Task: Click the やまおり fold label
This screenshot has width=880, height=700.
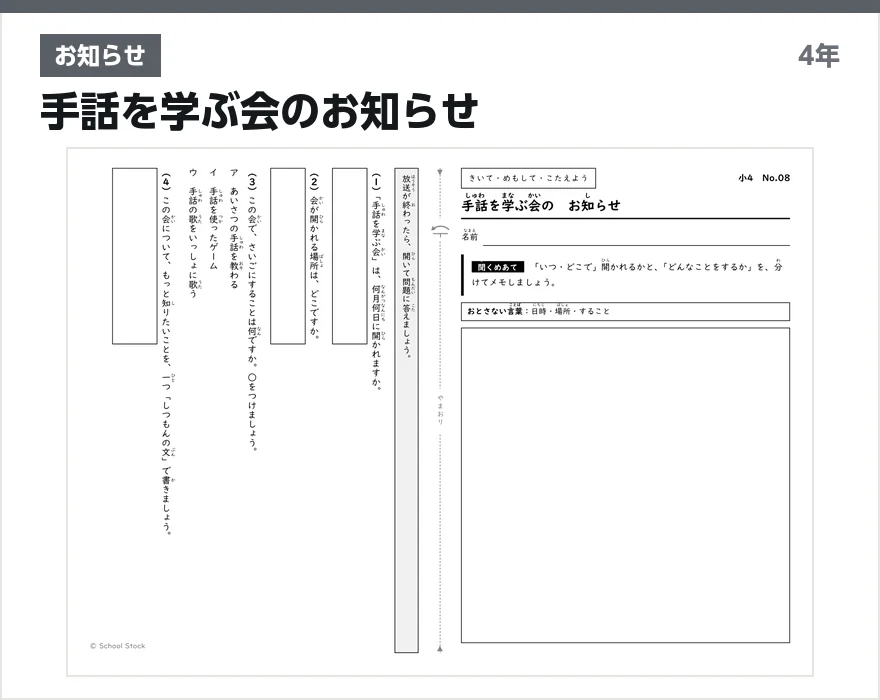Action: (441, 410)
